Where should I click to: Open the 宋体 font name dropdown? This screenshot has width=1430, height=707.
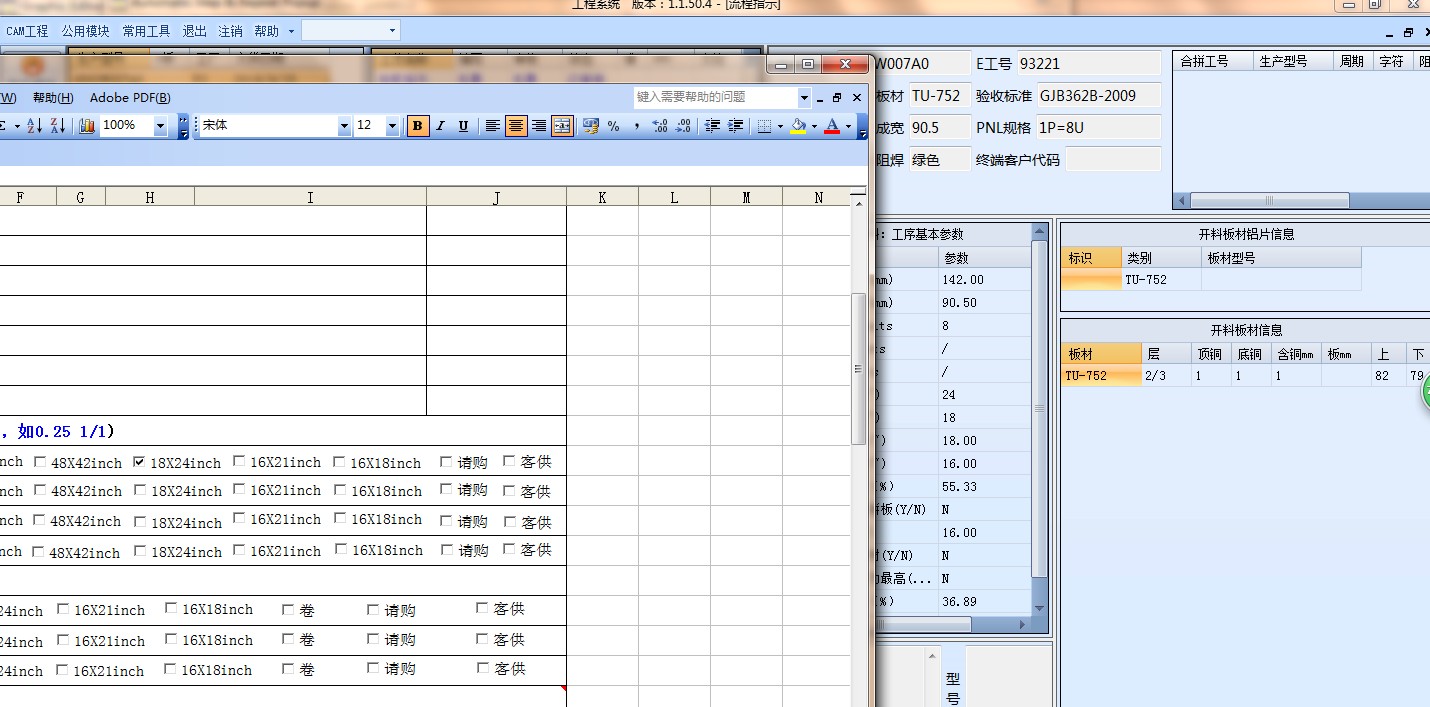point(344,126)
